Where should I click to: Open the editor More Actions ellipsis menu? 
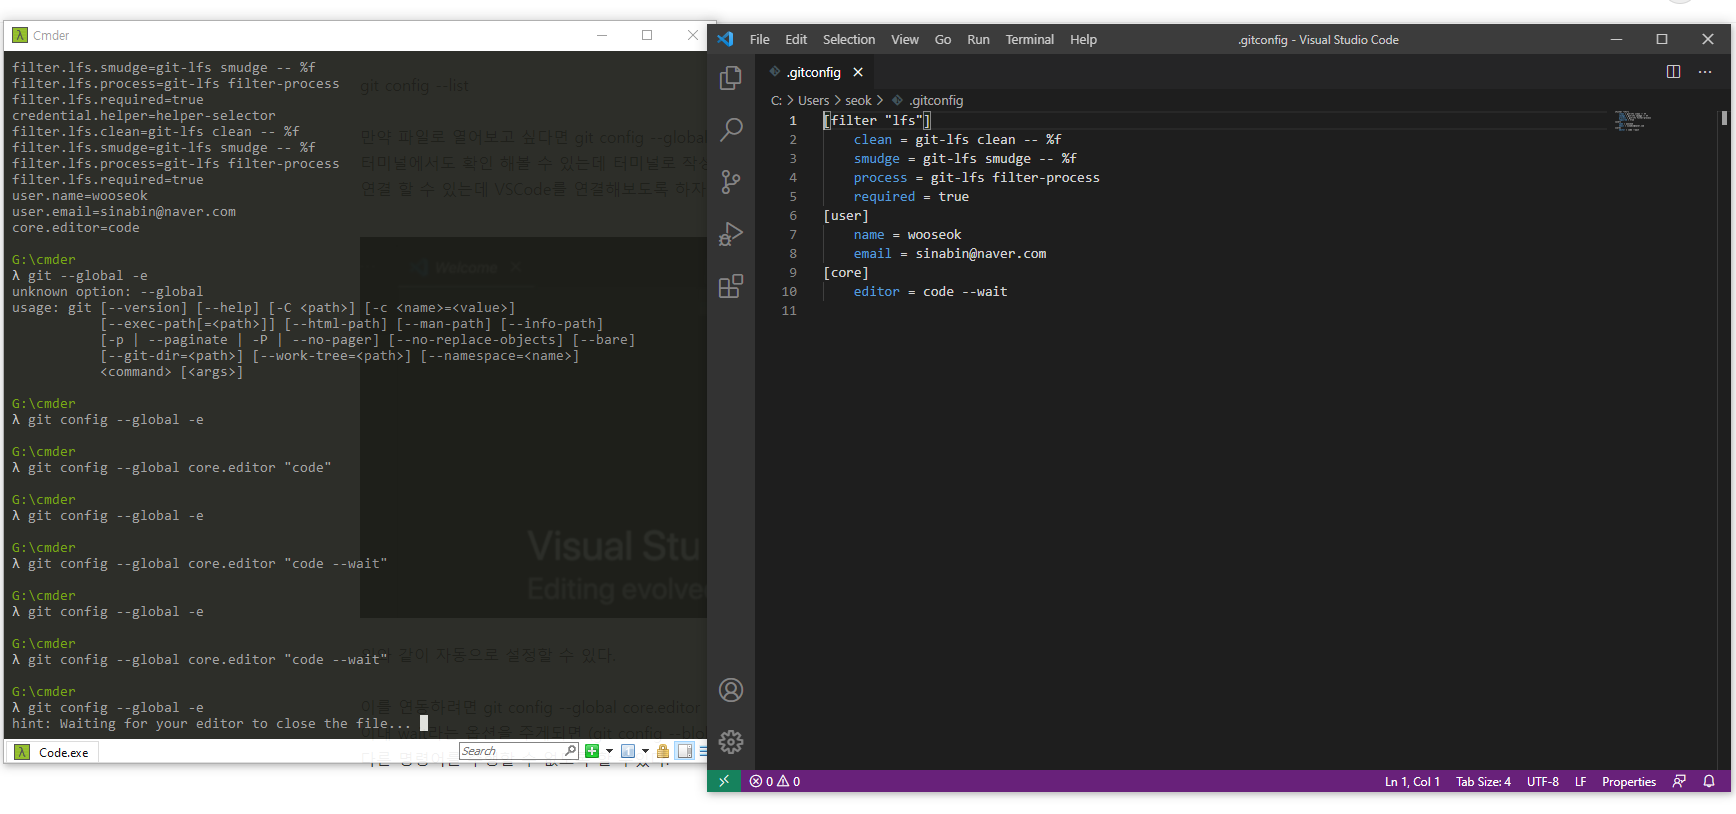point(1705,72)
